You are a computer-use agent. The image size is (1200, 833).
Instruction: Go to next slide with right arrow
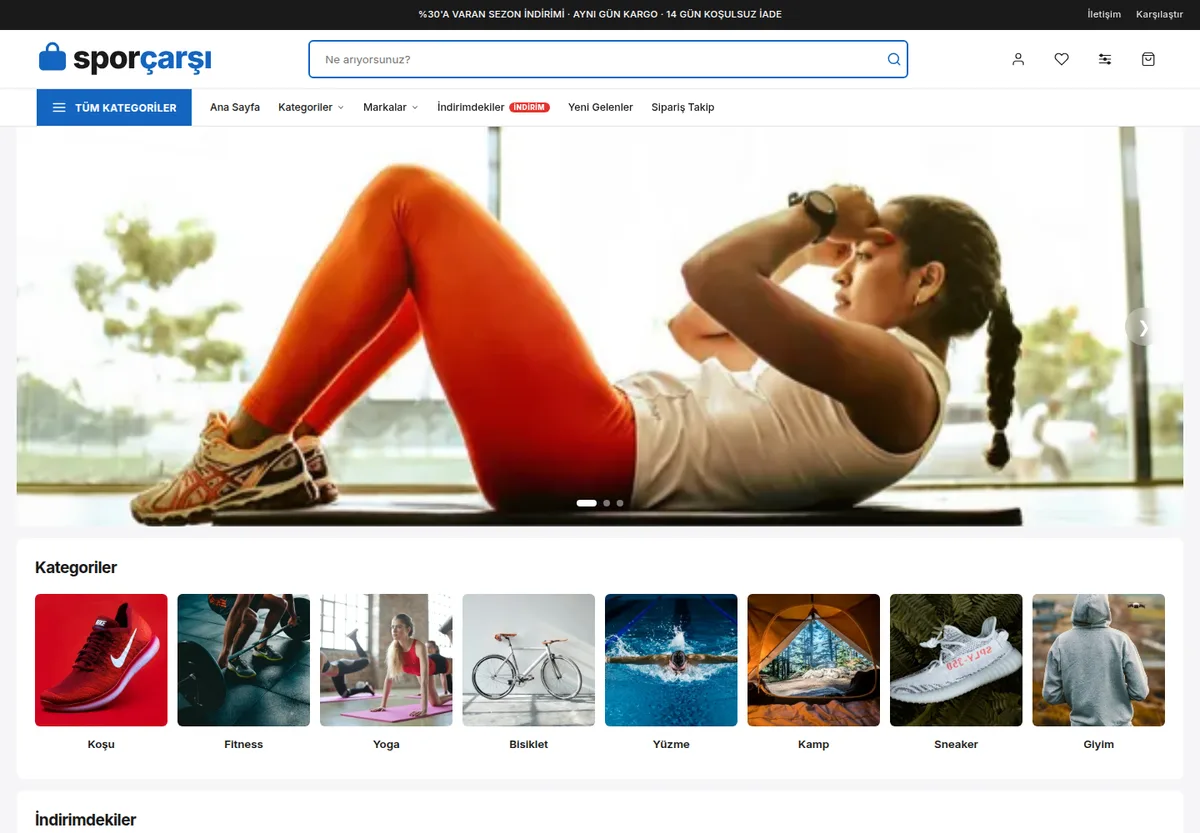pyautogui.click(x=1142, y=327)
